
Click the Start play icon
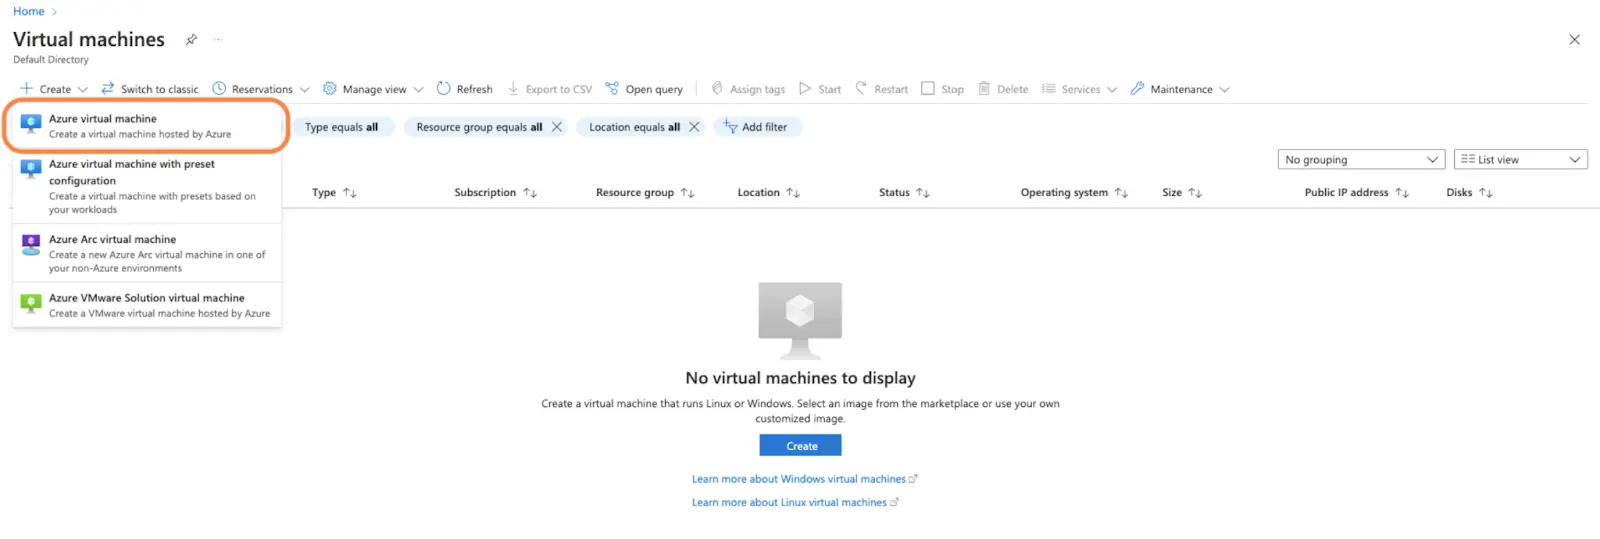pyautogui.click(x=805, y=89)
